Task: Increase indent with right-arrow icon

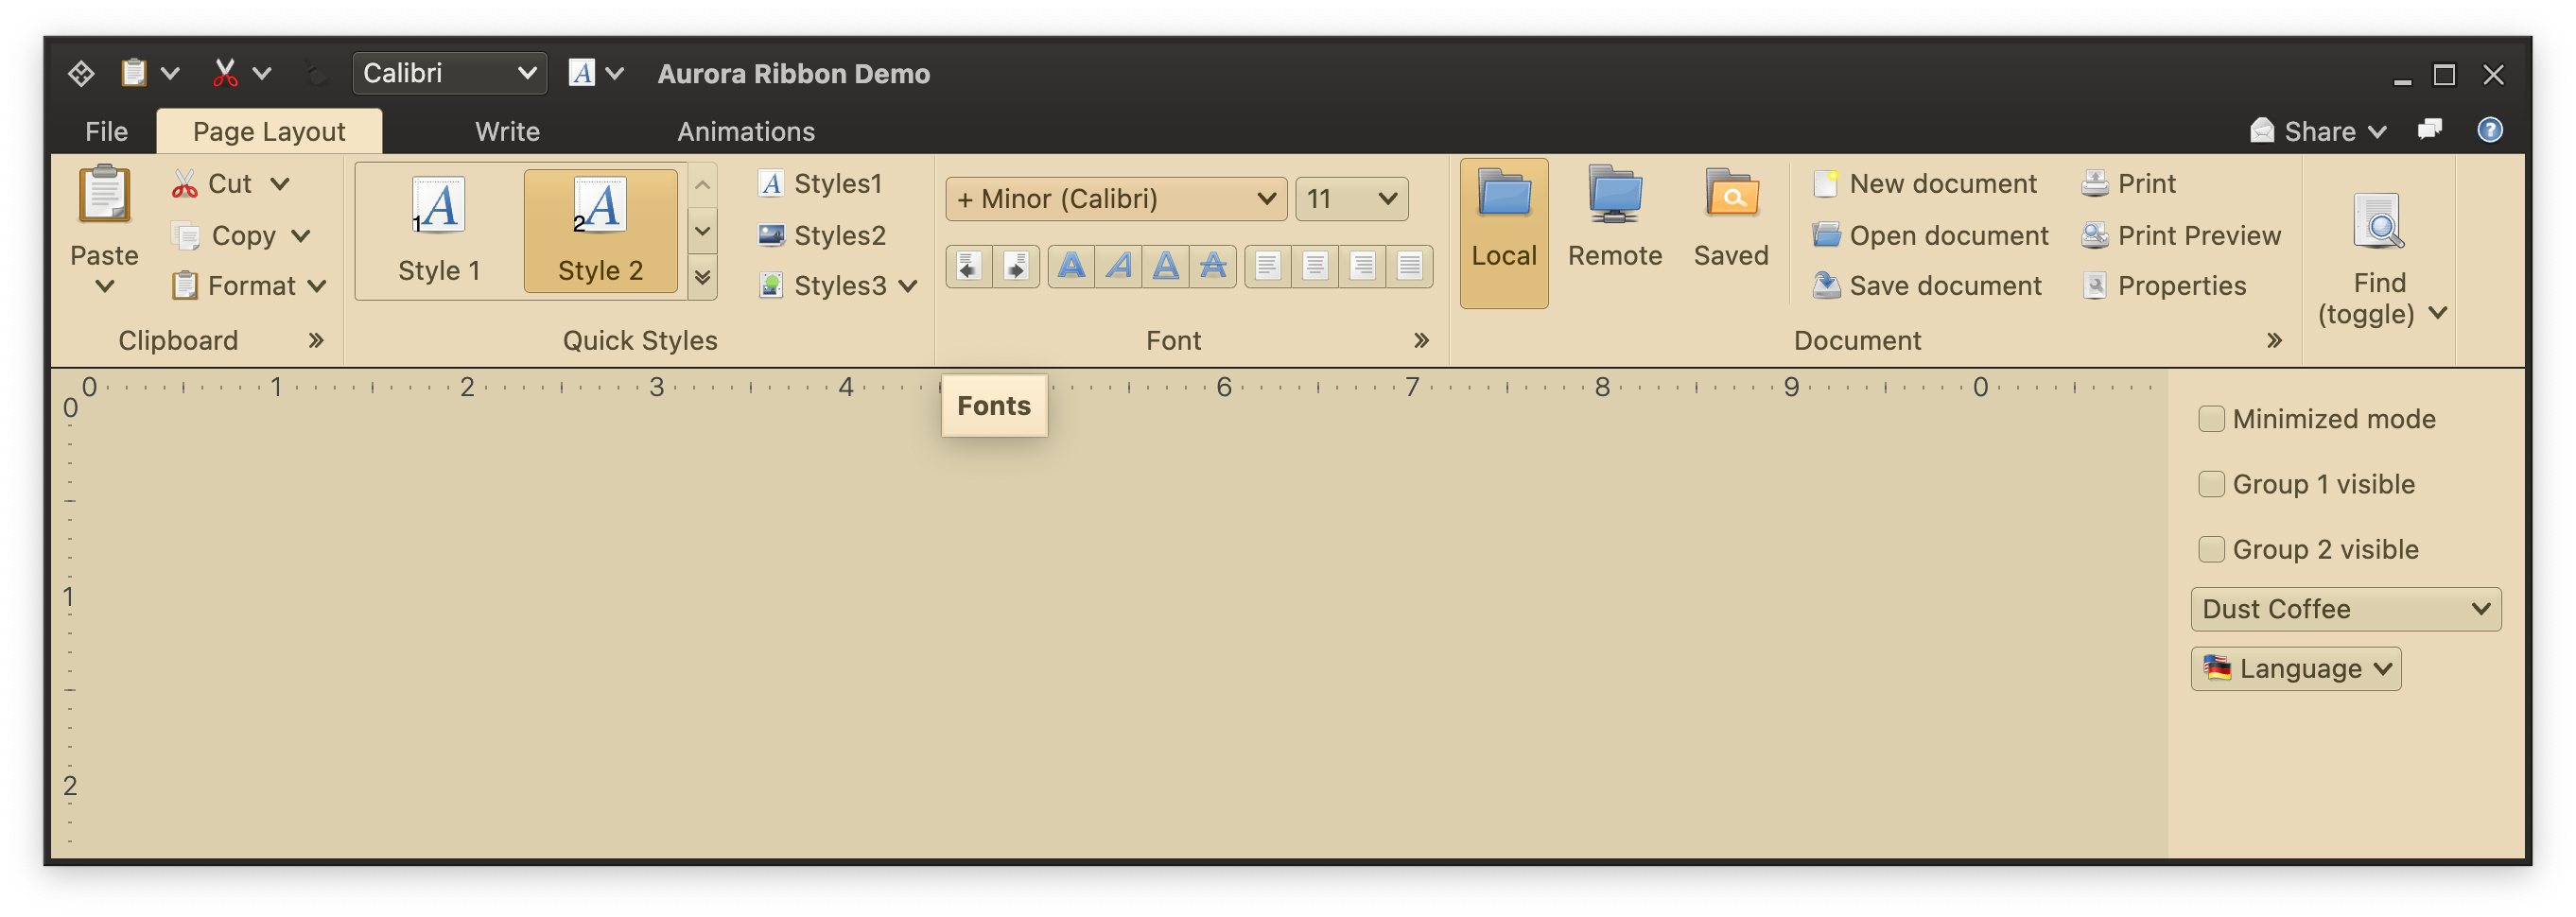Action: [1016, 266]
